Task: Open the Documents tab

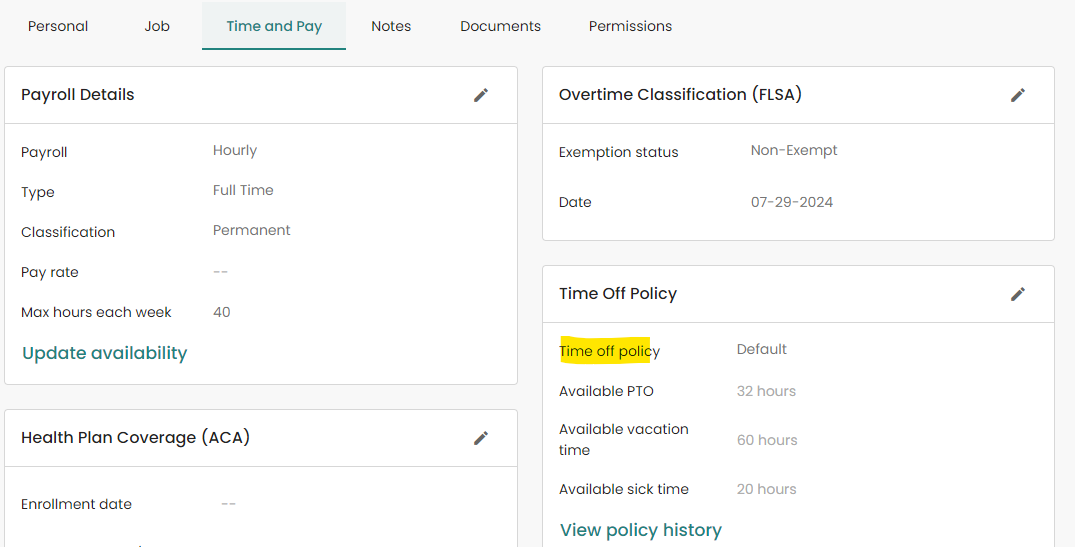Action: 500,26
